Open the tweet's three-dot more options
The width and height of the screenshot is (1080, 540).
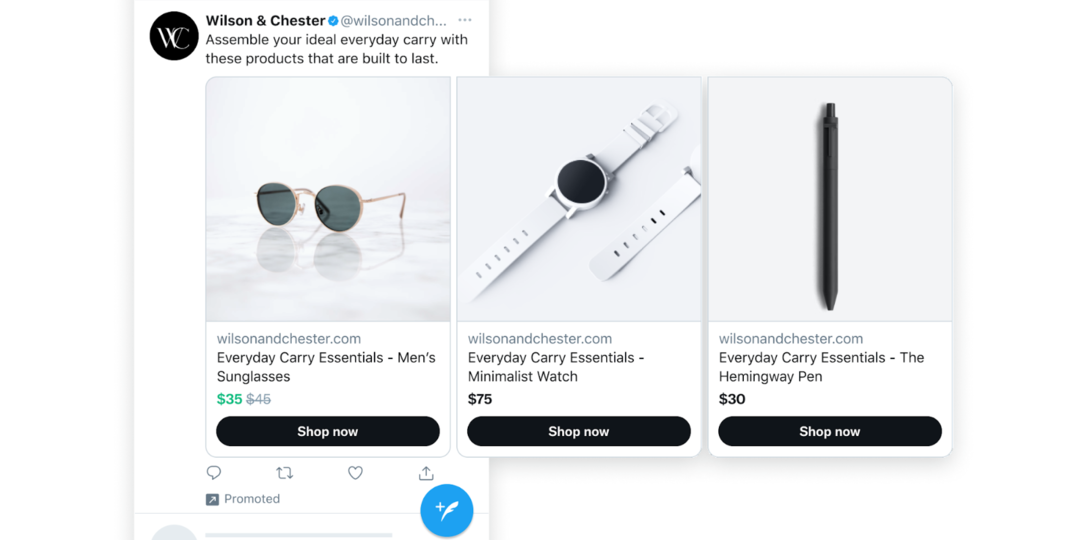click(x=465, y=20)
